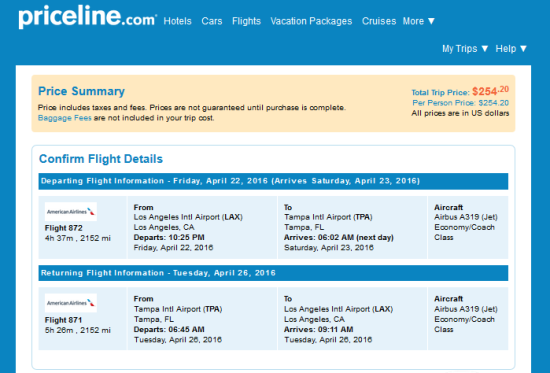Viewport: 550px width, 373px height.
Task: Expand the More dropdown menu
Action: pos(419,21)
